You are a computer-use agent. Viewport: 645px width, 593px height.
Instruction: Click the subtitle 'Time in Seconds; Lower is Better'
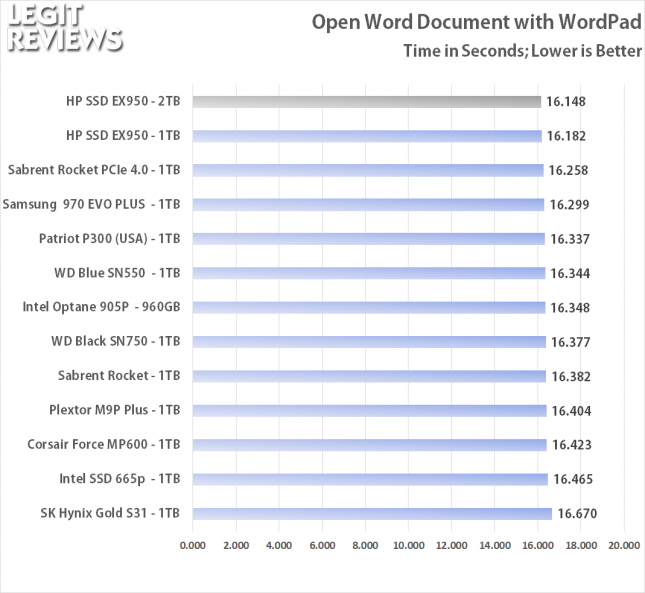pyautogui.click(x=522, y=51)
